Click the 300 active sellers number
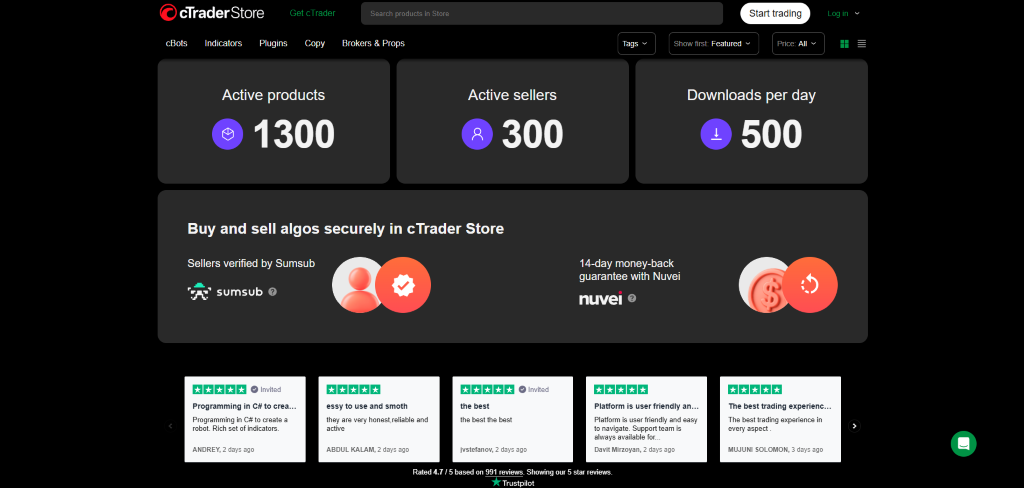The width and height of the screenshot is (1024, 488). [x=532, y=135]
